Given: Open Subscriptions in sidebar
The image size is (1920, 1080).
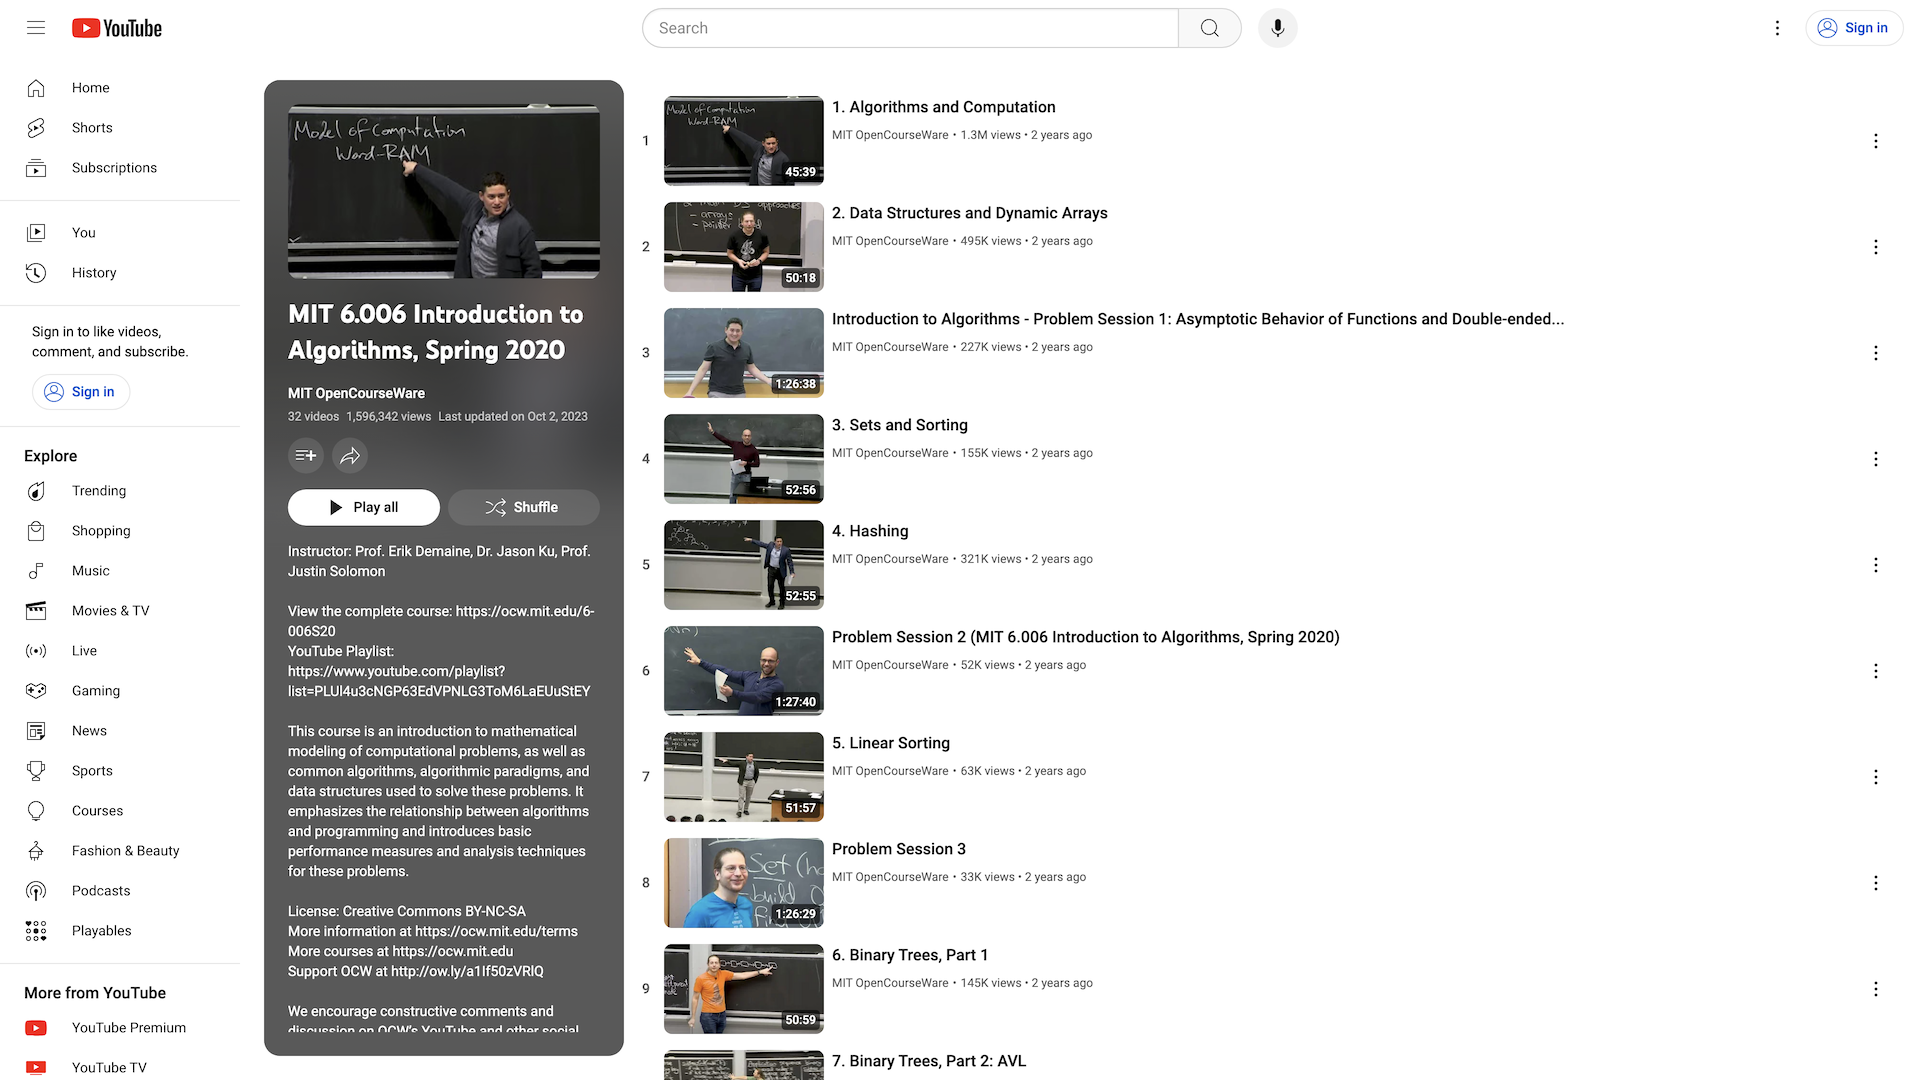Looking at the screenshot, I should (120, 168).
